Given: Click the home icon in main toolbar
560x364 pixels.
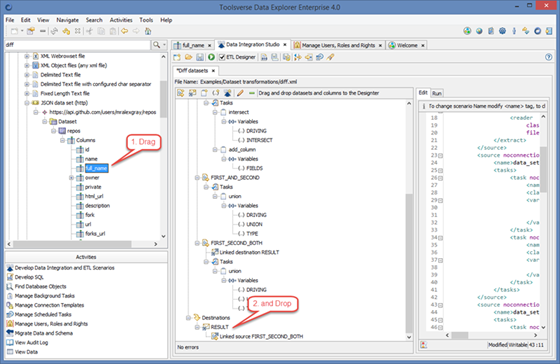Looking at the screenshot, I should pyautogui.click(x=148, y=31).
